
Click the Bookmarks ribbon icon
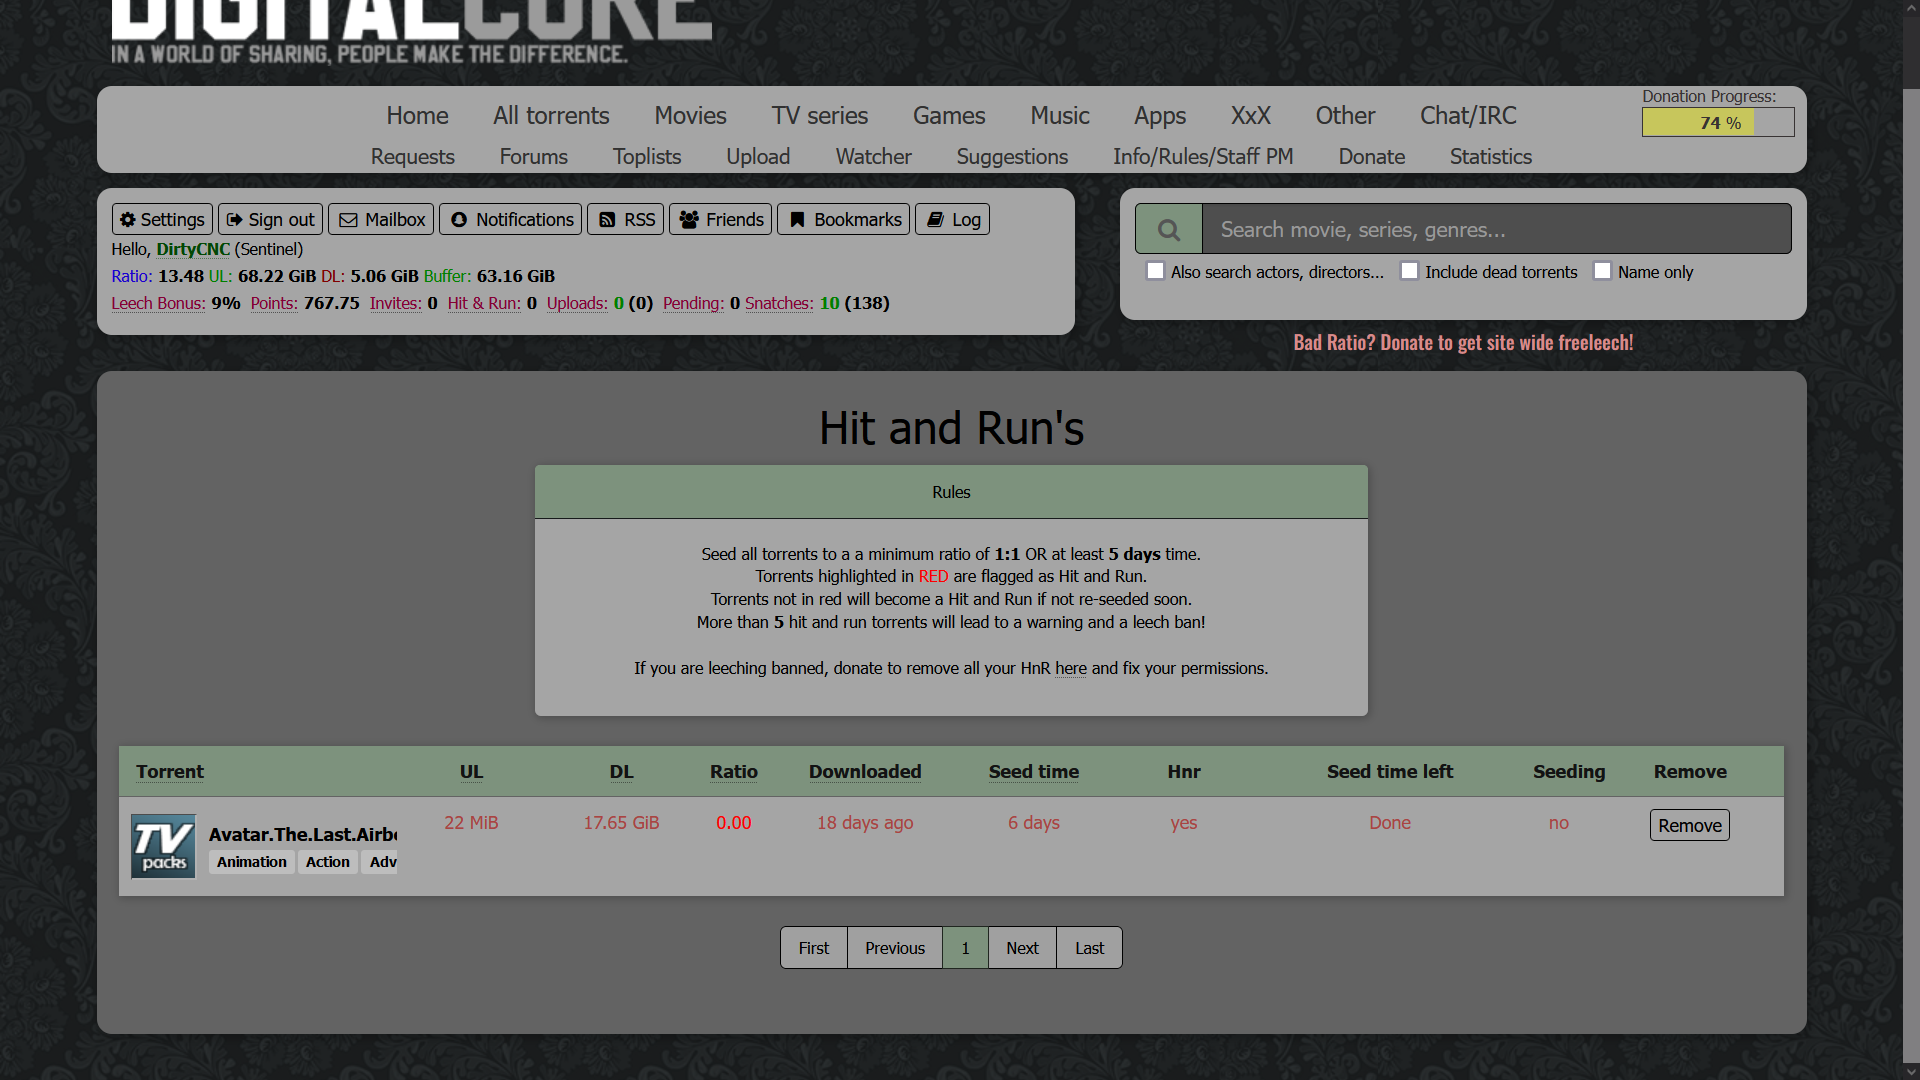pyautogui.click(x=797, y=220)
